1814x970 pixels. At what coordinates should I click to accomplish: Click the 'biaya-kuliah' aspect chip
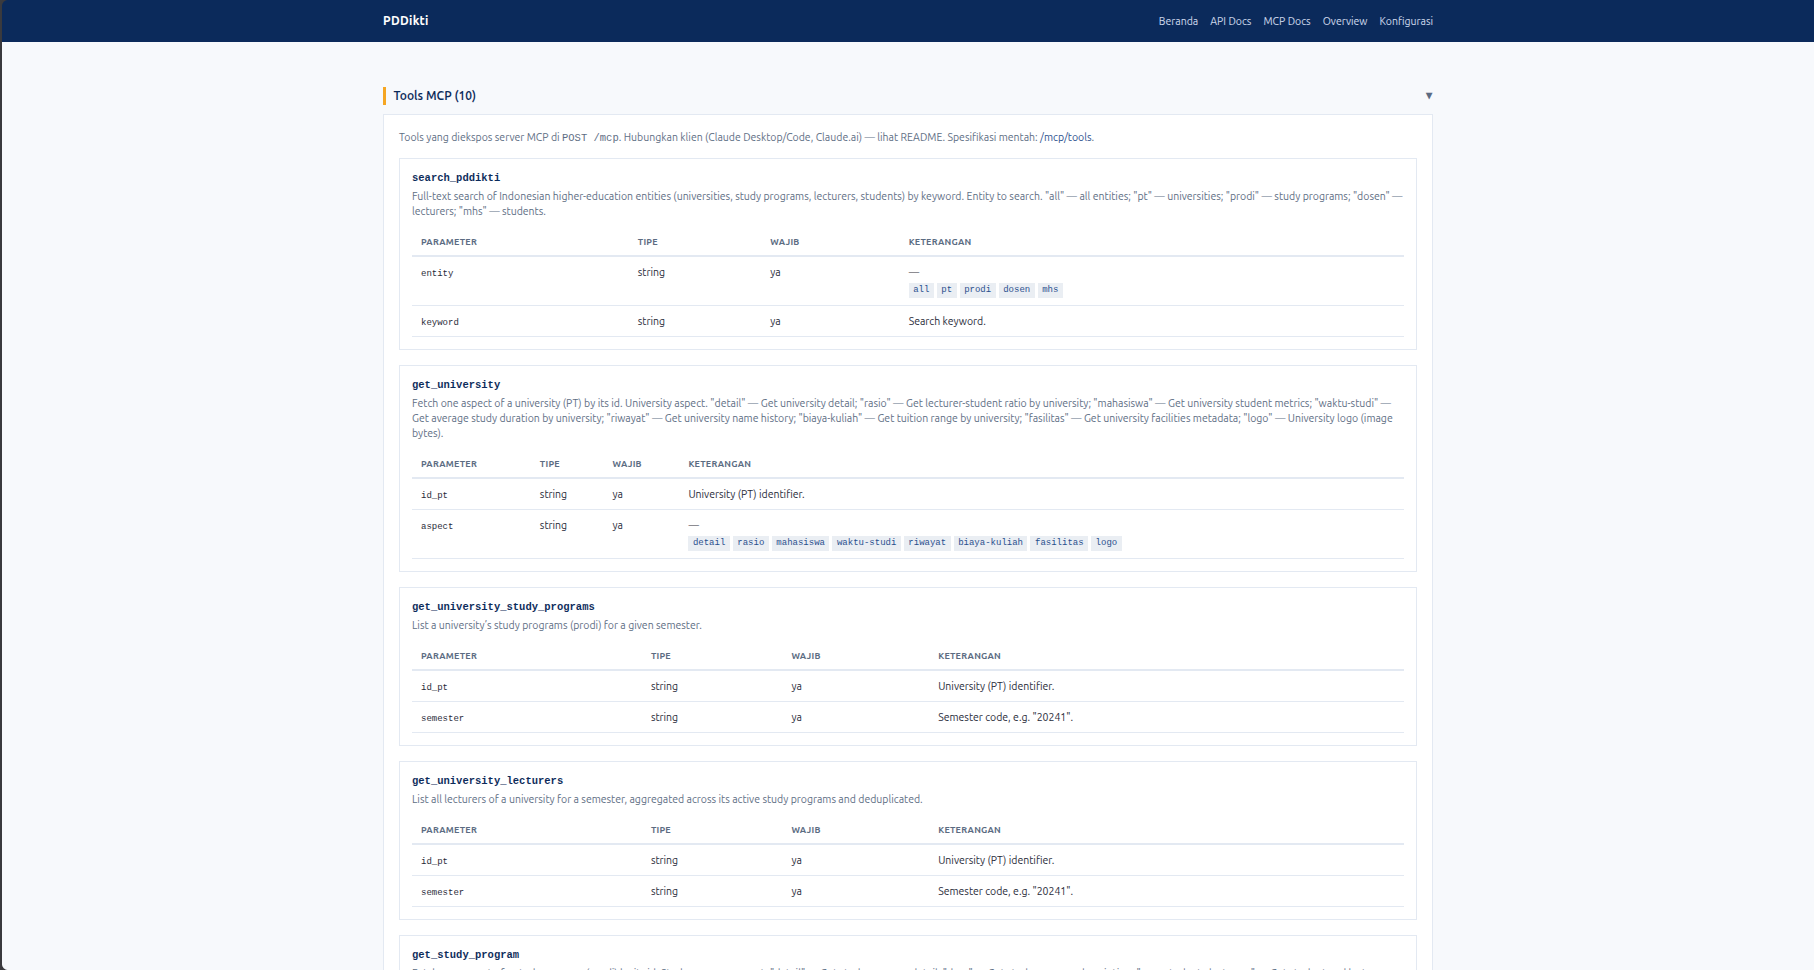990,543
